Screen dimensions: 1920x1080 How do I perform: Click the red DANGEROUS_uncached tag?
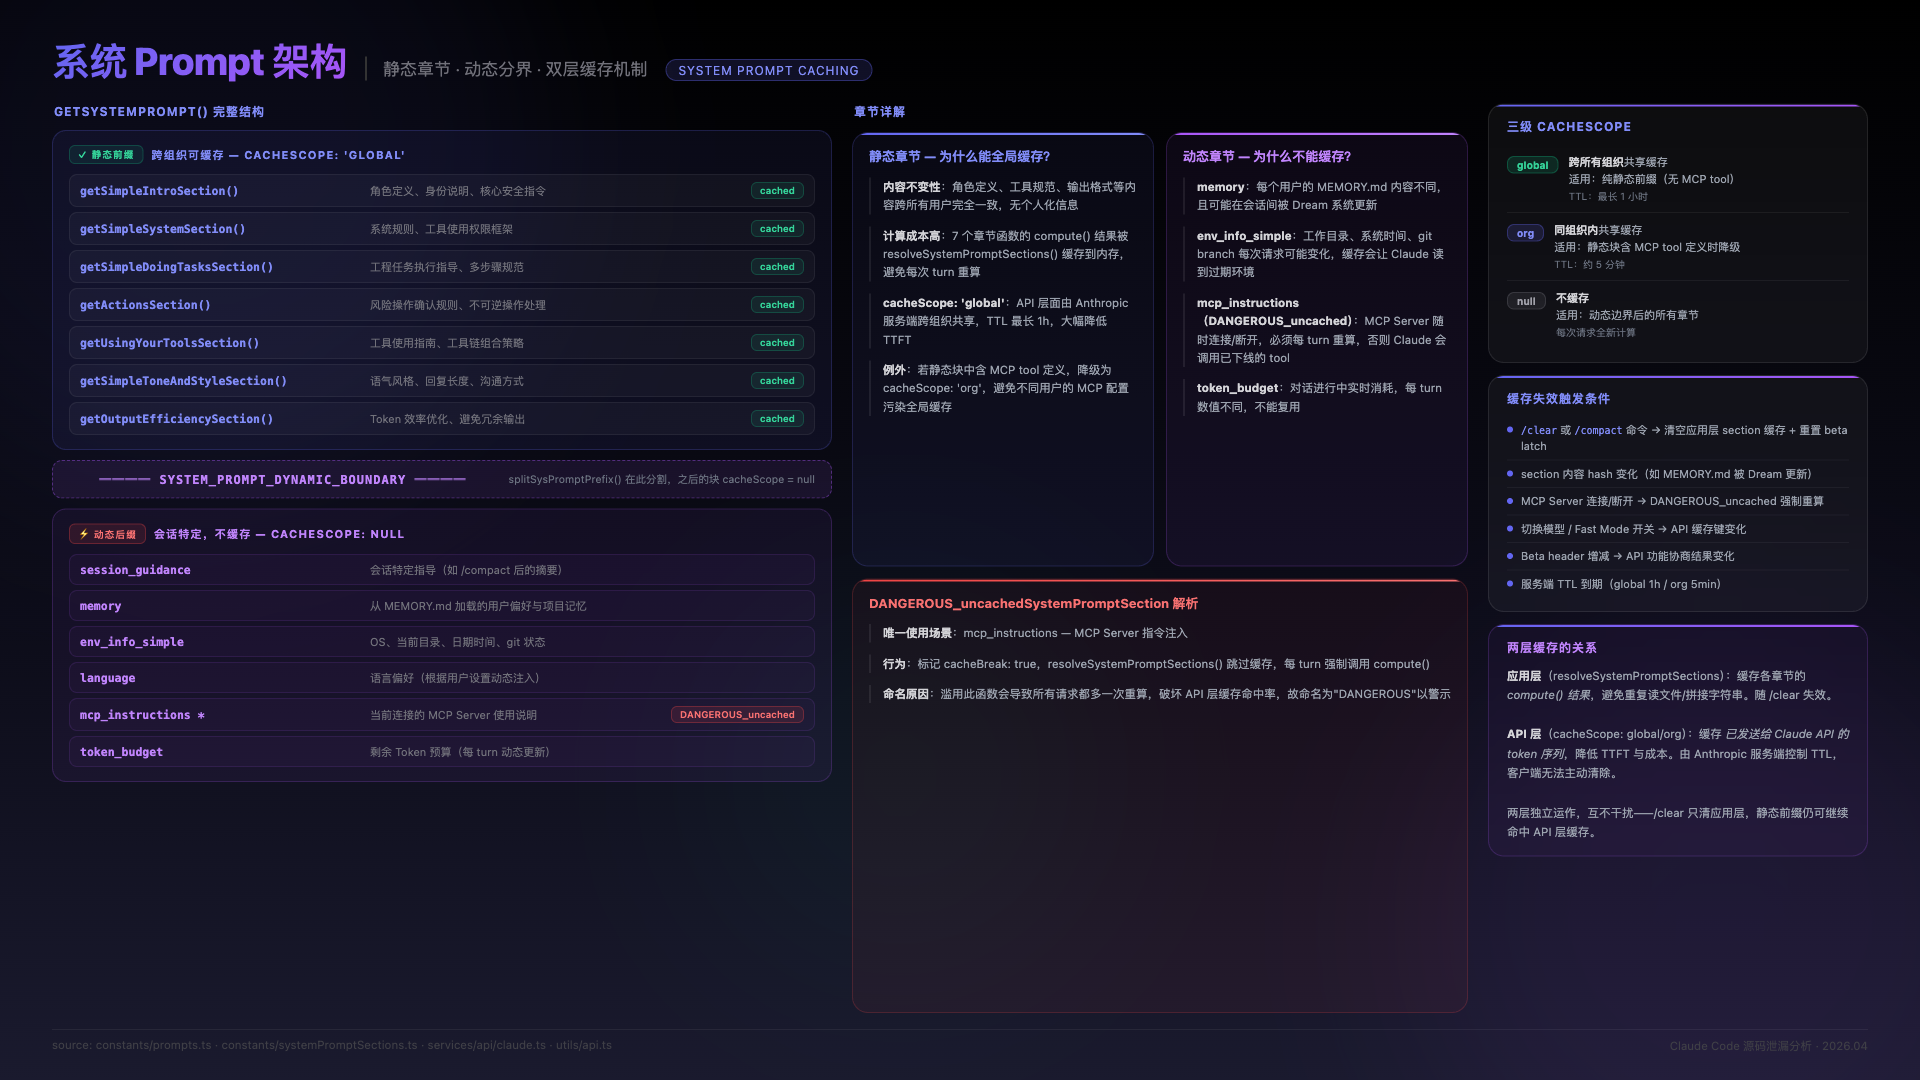[x=737, y=715]
